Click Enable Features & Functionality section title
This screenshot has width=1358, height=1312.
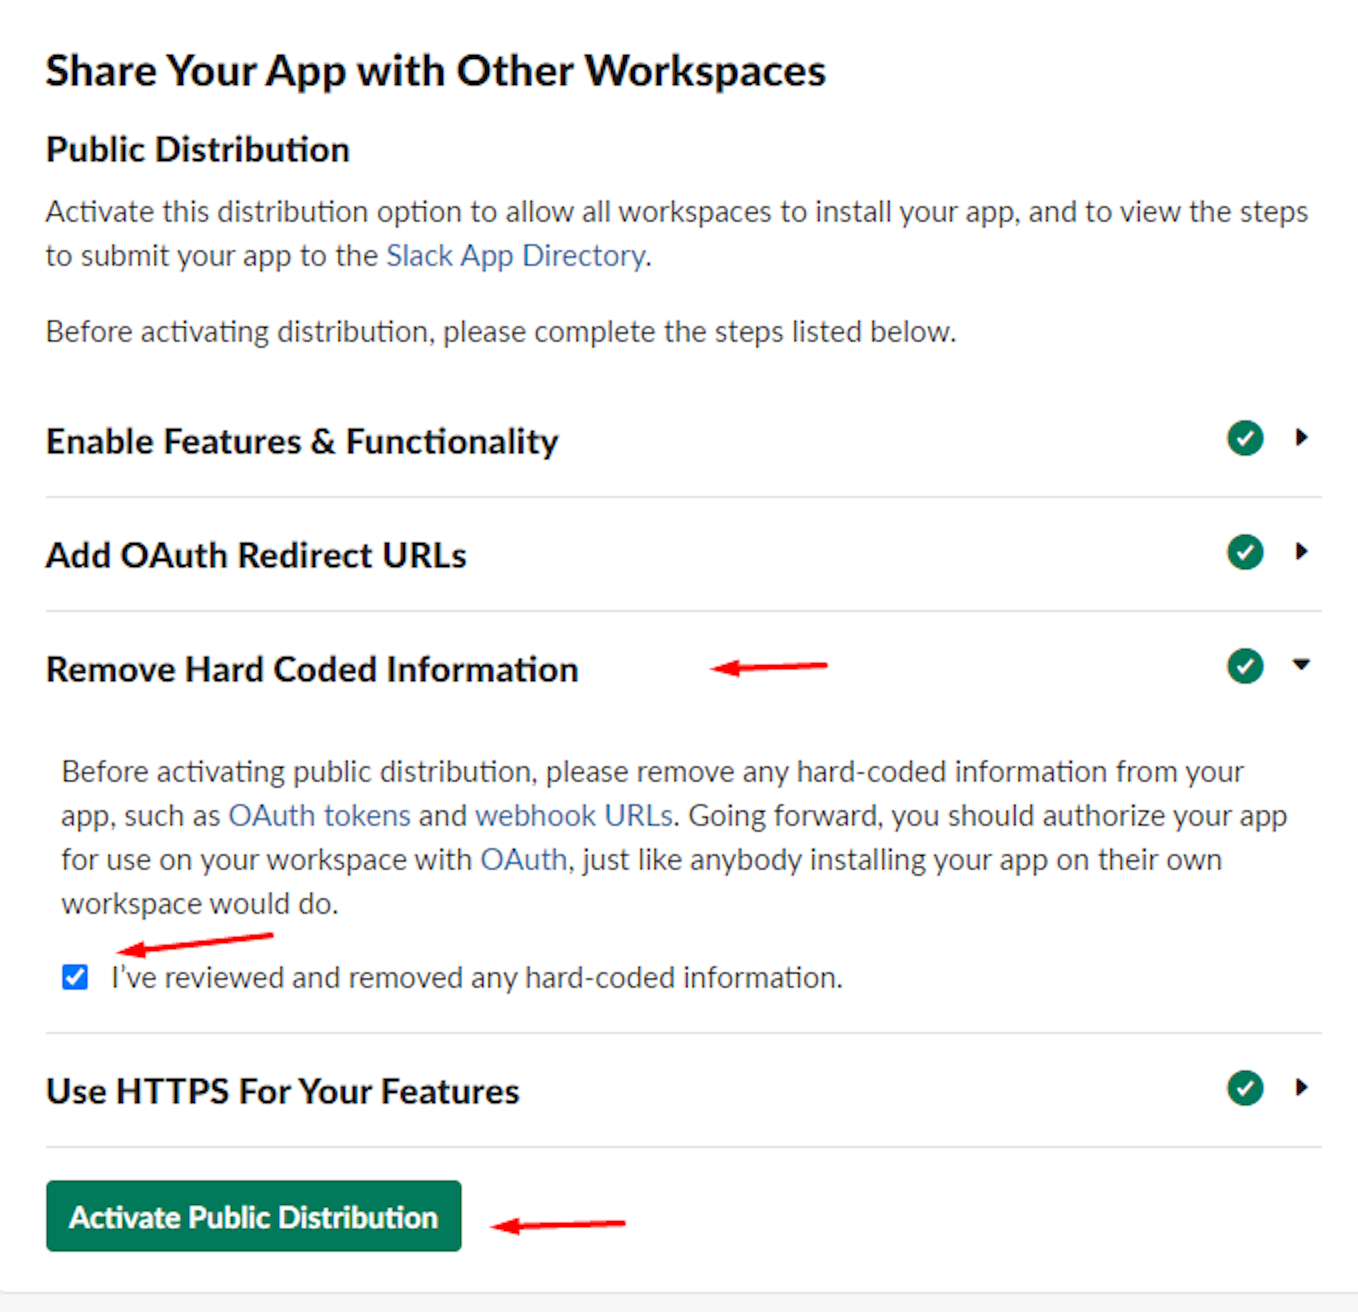302,442
